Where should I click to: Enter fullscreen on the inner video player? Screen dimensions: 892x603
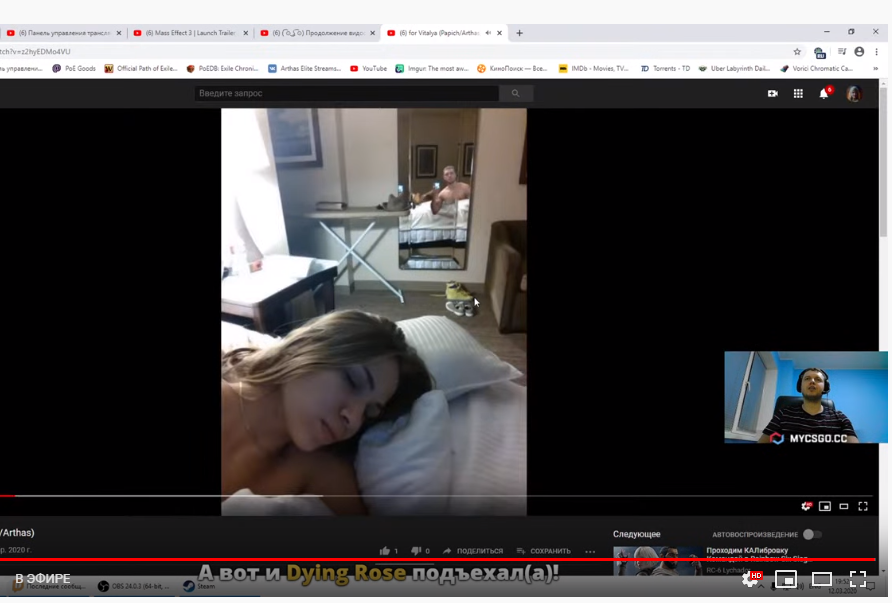pos(862,506)
